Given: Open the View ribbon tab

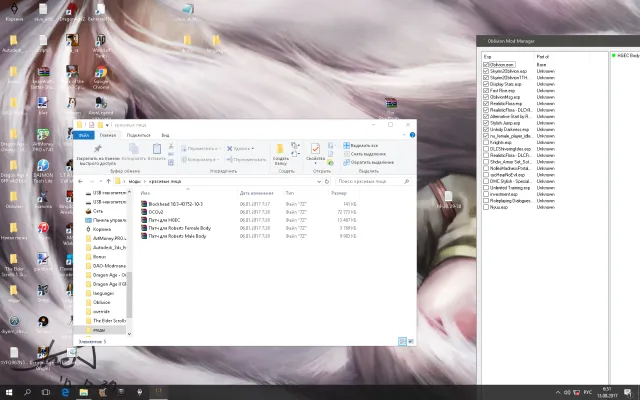Looking at the screenshot, I should (x=165, y=134).
